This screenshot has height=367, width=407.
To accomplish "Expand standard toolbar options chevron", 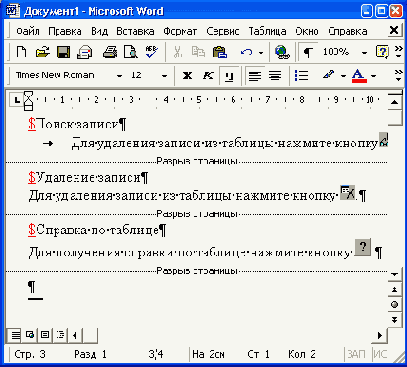I will tap(398, 52).
